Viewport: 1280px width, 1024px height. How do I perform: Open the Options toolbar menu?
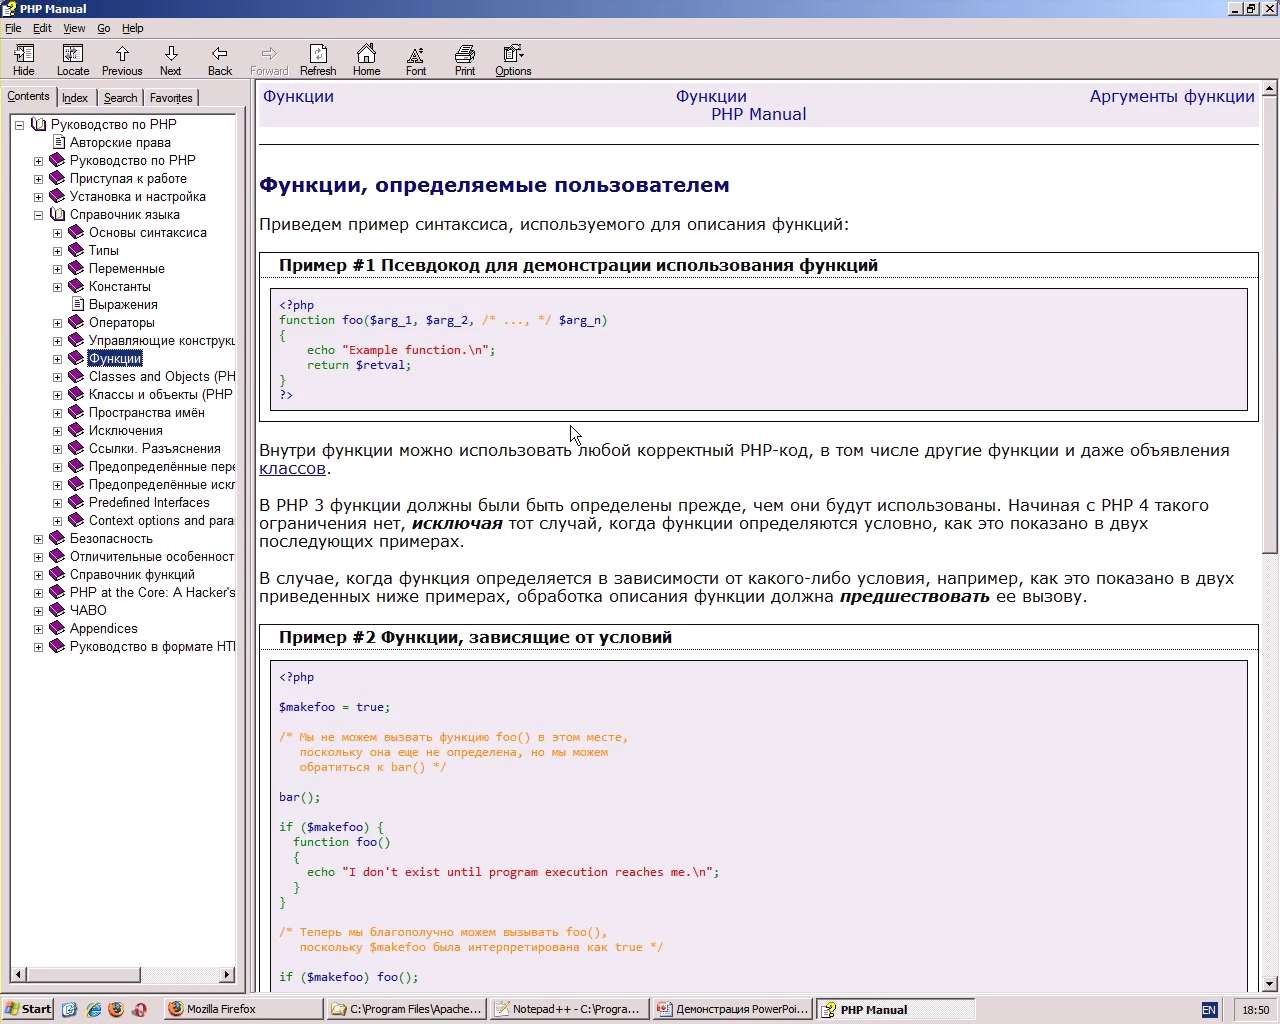(x=513, y=60)
